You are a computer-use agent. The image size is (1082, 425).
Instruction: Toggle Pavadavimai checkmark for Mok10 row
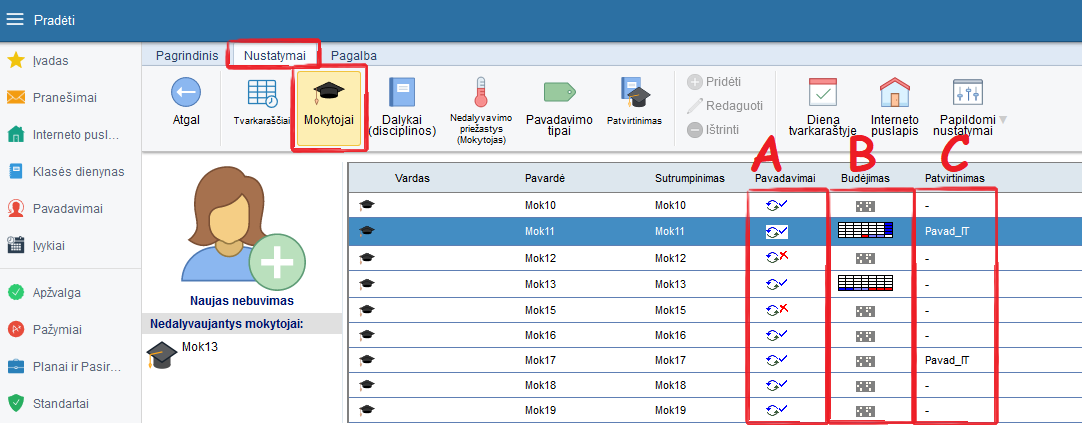pos(777,205)
